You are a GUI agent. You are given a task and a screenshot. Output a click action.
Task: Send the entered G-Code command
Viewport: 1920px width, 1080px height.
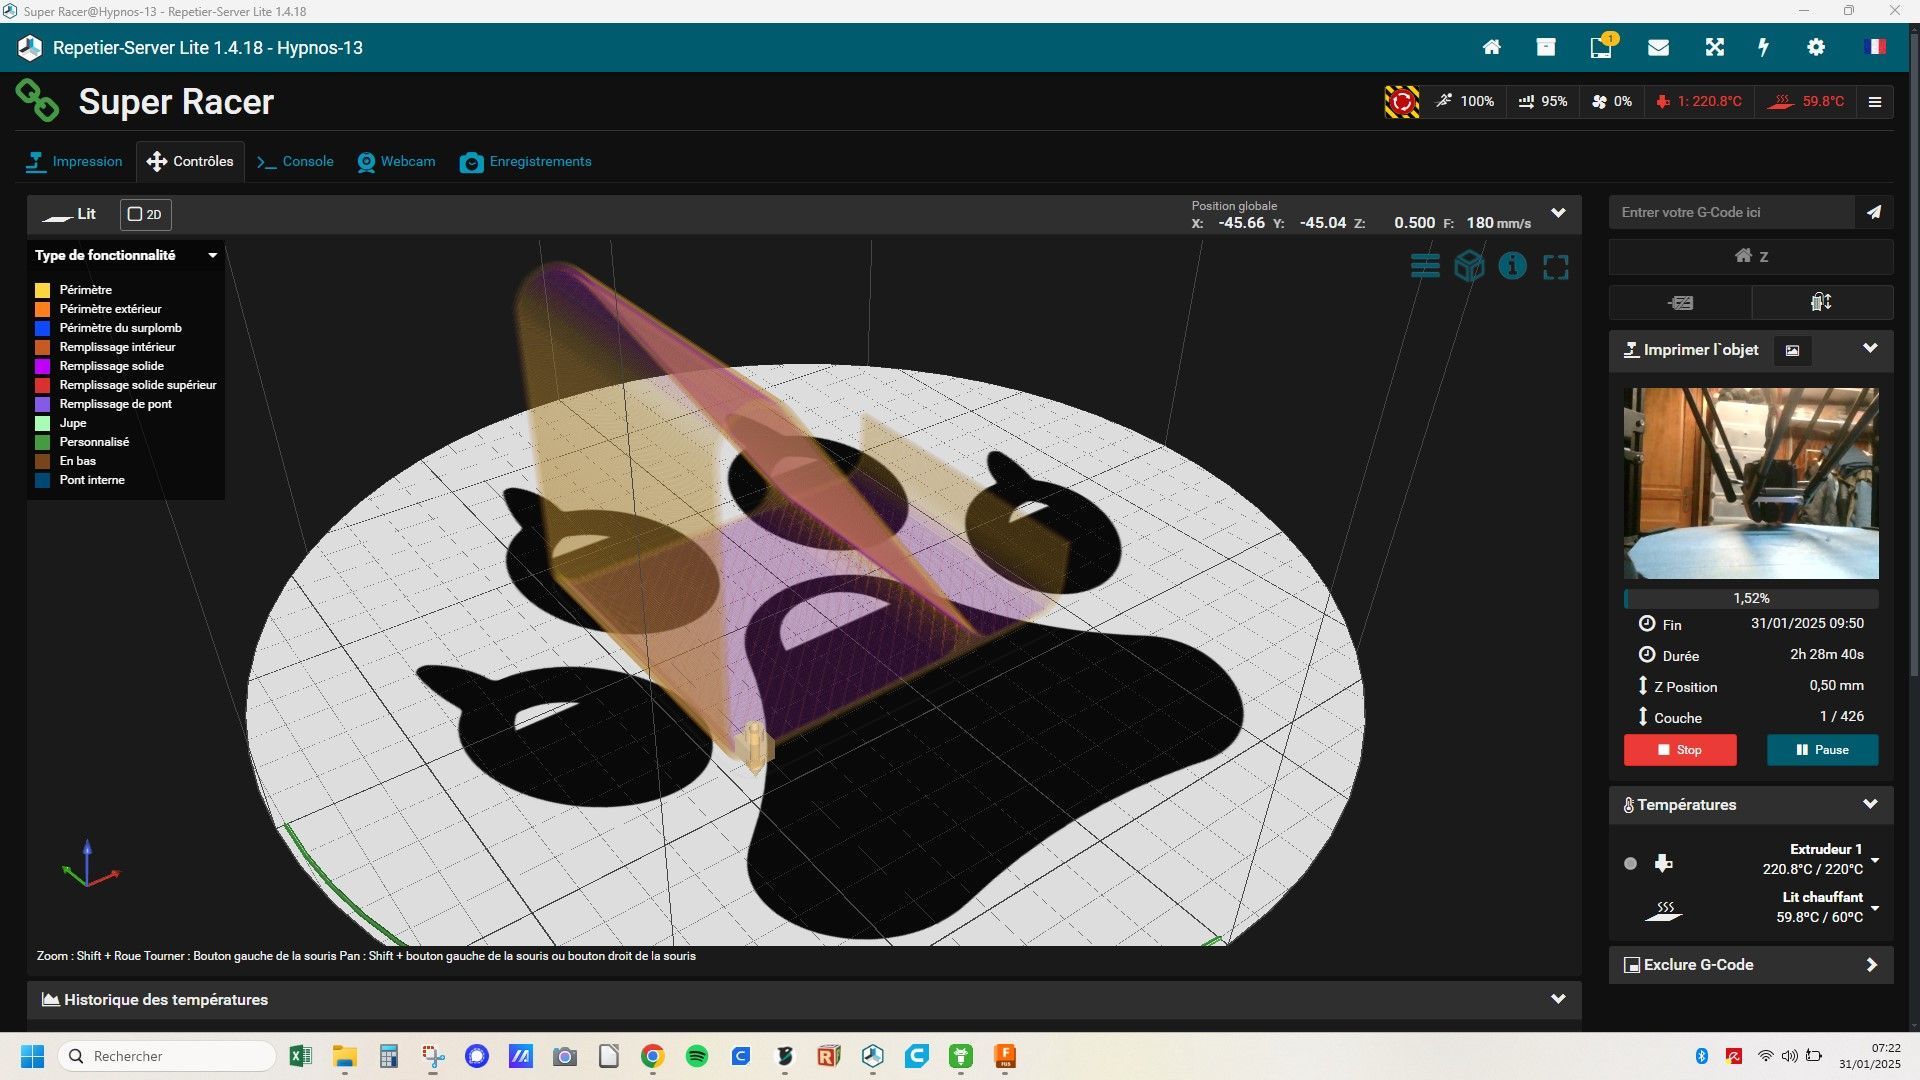click(1874, 212)
